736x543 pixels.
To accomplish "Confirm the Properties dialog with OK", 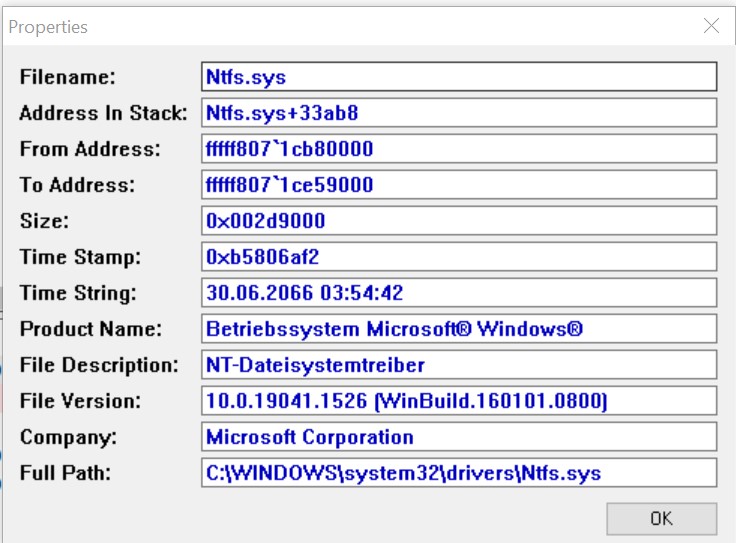I will (661, 519).
